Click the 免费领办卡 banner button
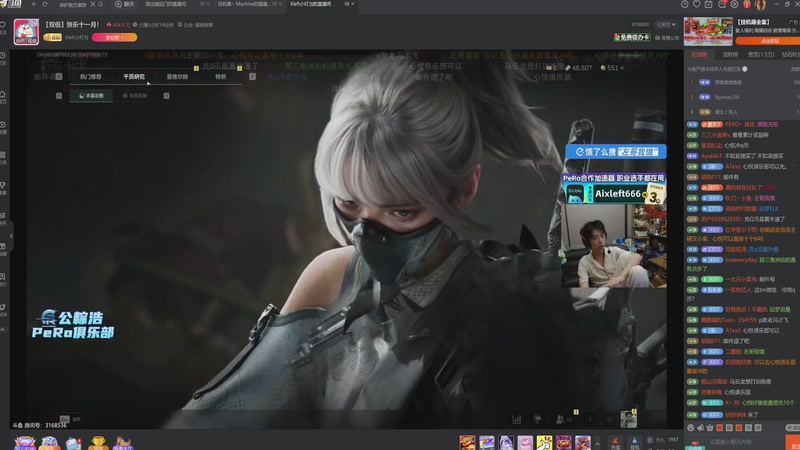Screen dimensions: 800x450 pos(632,37)
